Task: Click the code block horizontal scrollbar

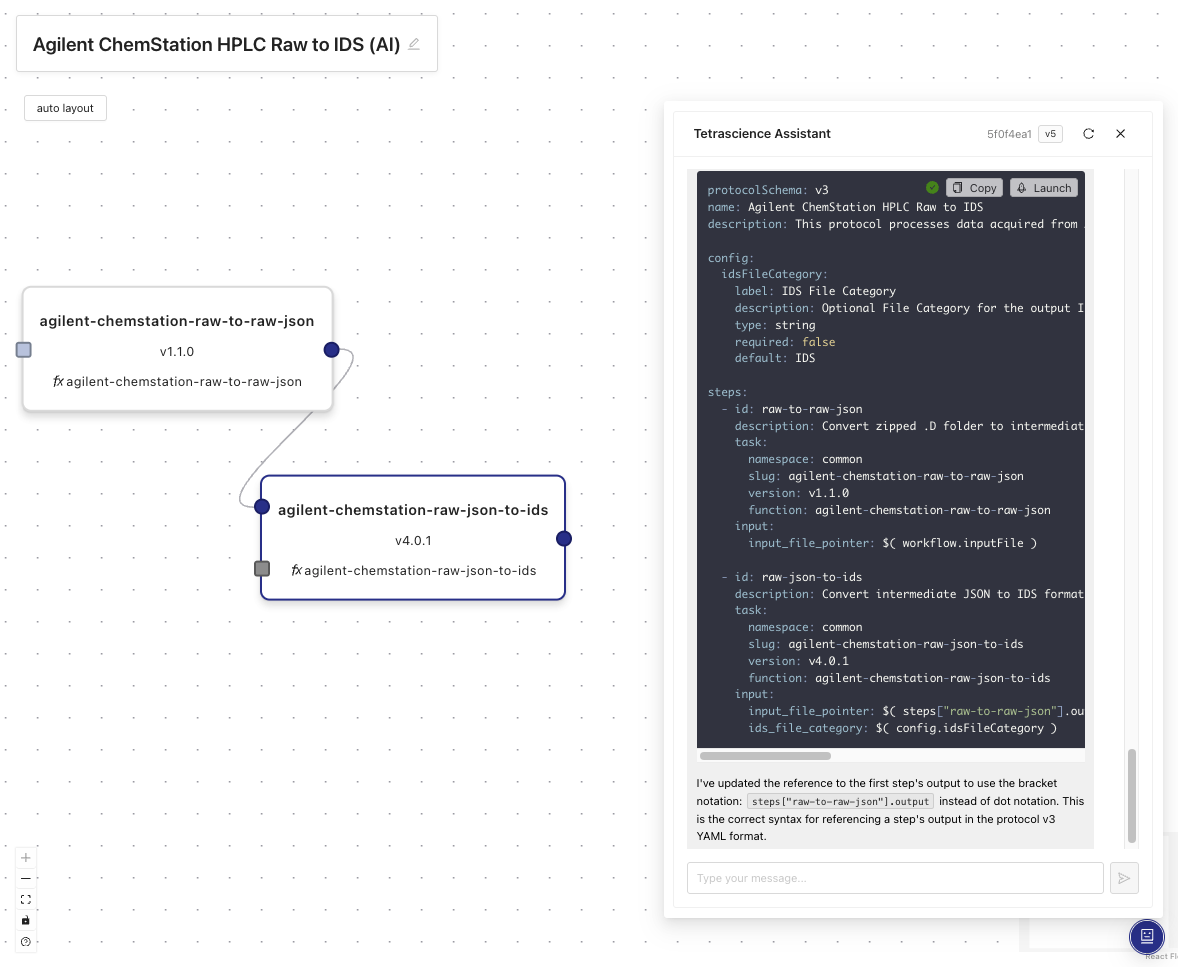Action: [x=765, y=756]
